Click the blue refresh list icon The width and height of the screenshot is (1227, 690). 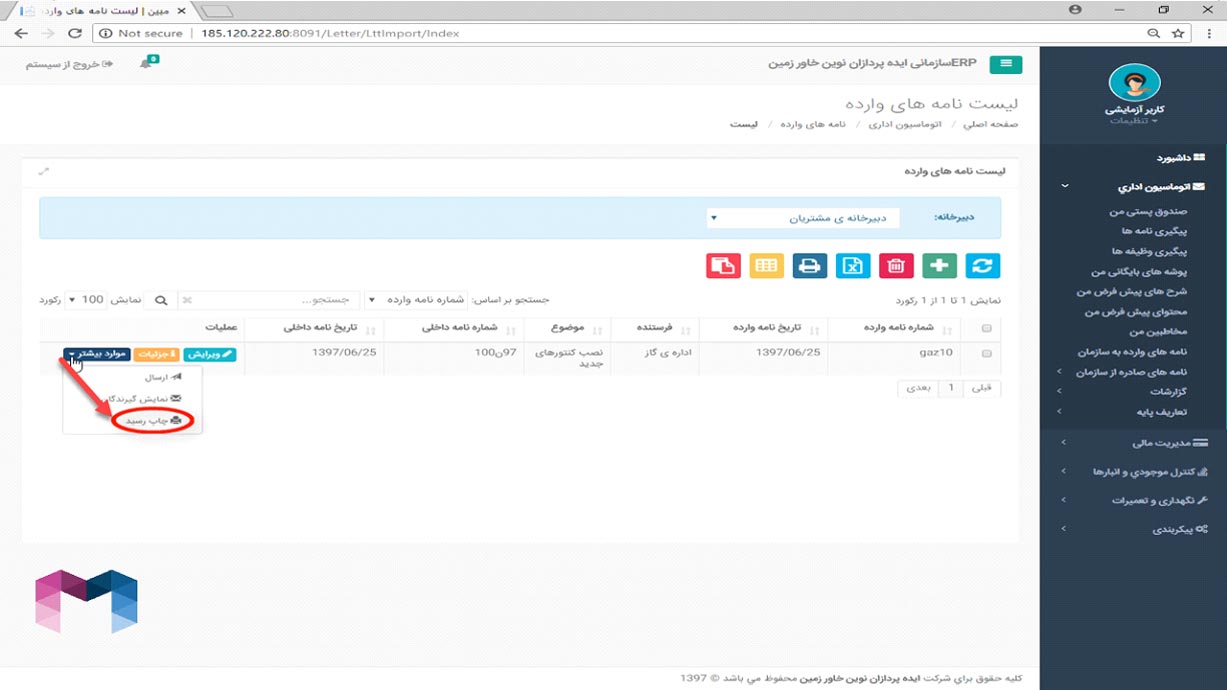point(982,266)
